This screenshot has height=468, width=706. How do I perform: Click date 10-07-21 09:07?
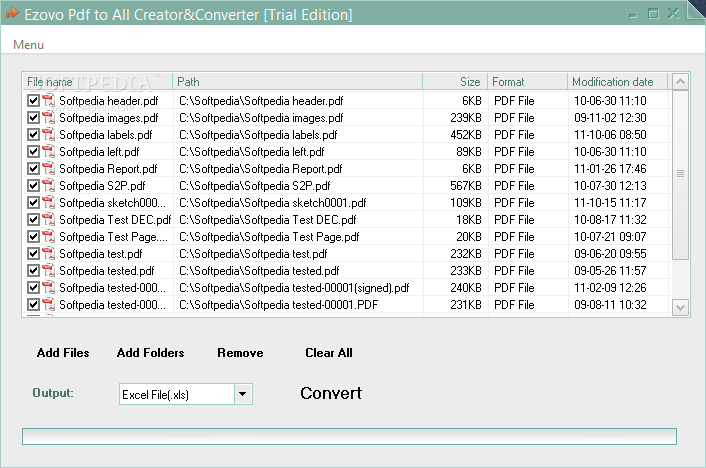pos(610,236)
